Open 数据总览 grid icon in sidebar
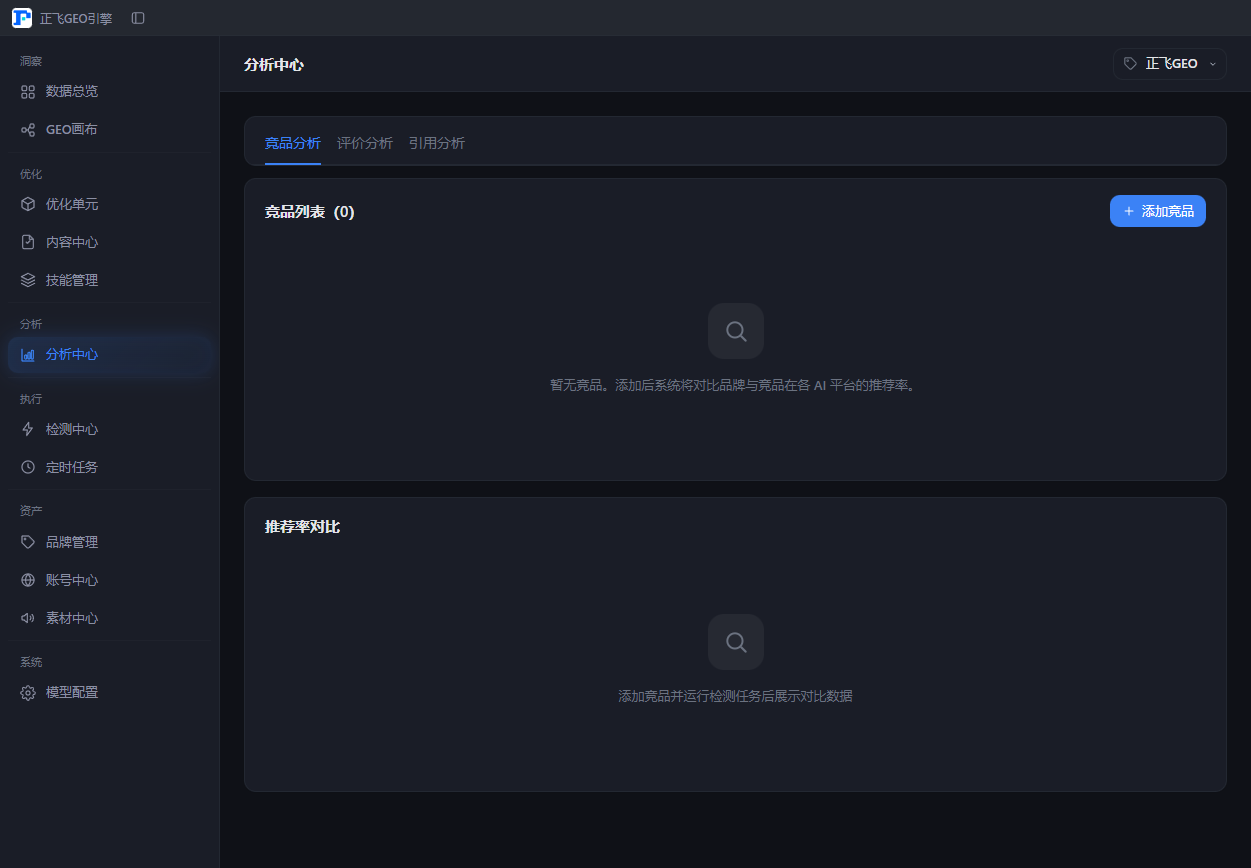The width and height of the screenshot is (1251, 868). (28, 91)
